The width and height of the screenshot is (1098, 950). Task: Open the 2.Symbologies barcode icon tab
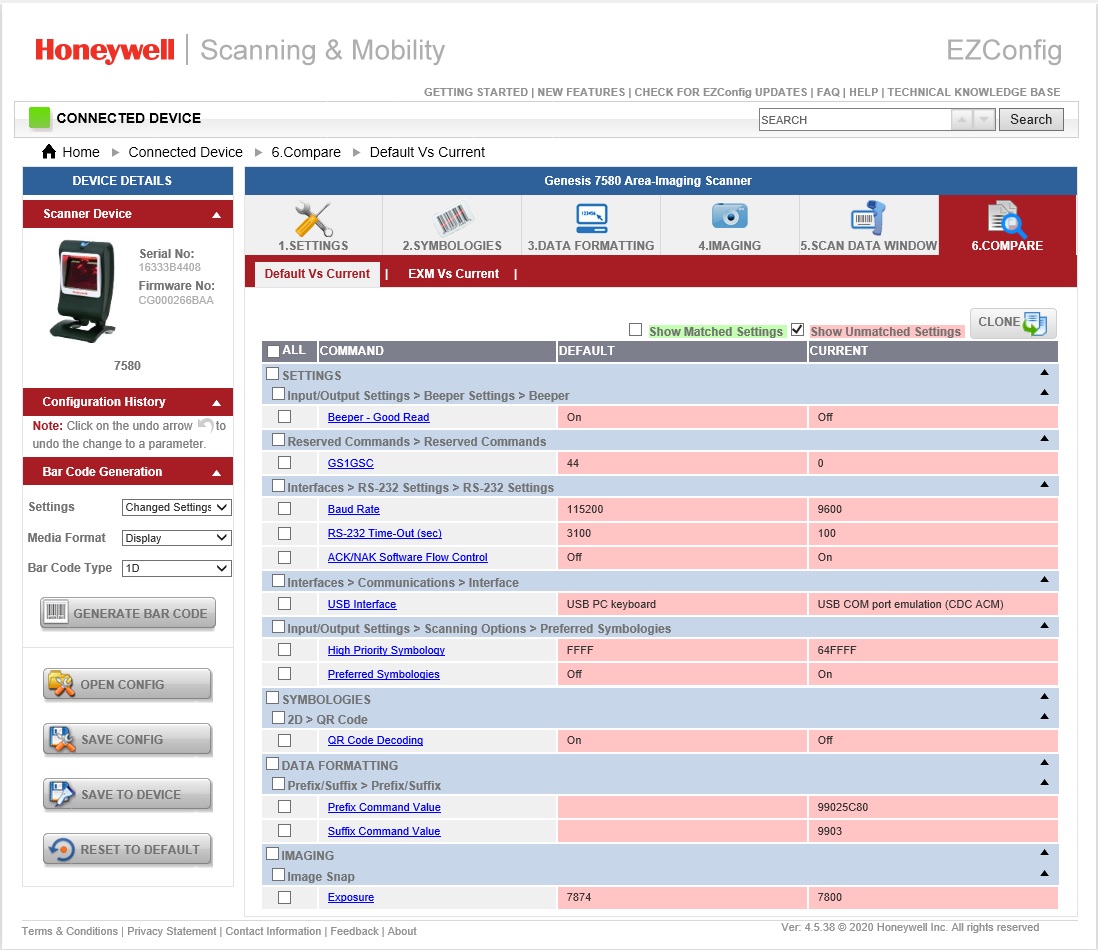pyautogui.click(x=452, y=219)
